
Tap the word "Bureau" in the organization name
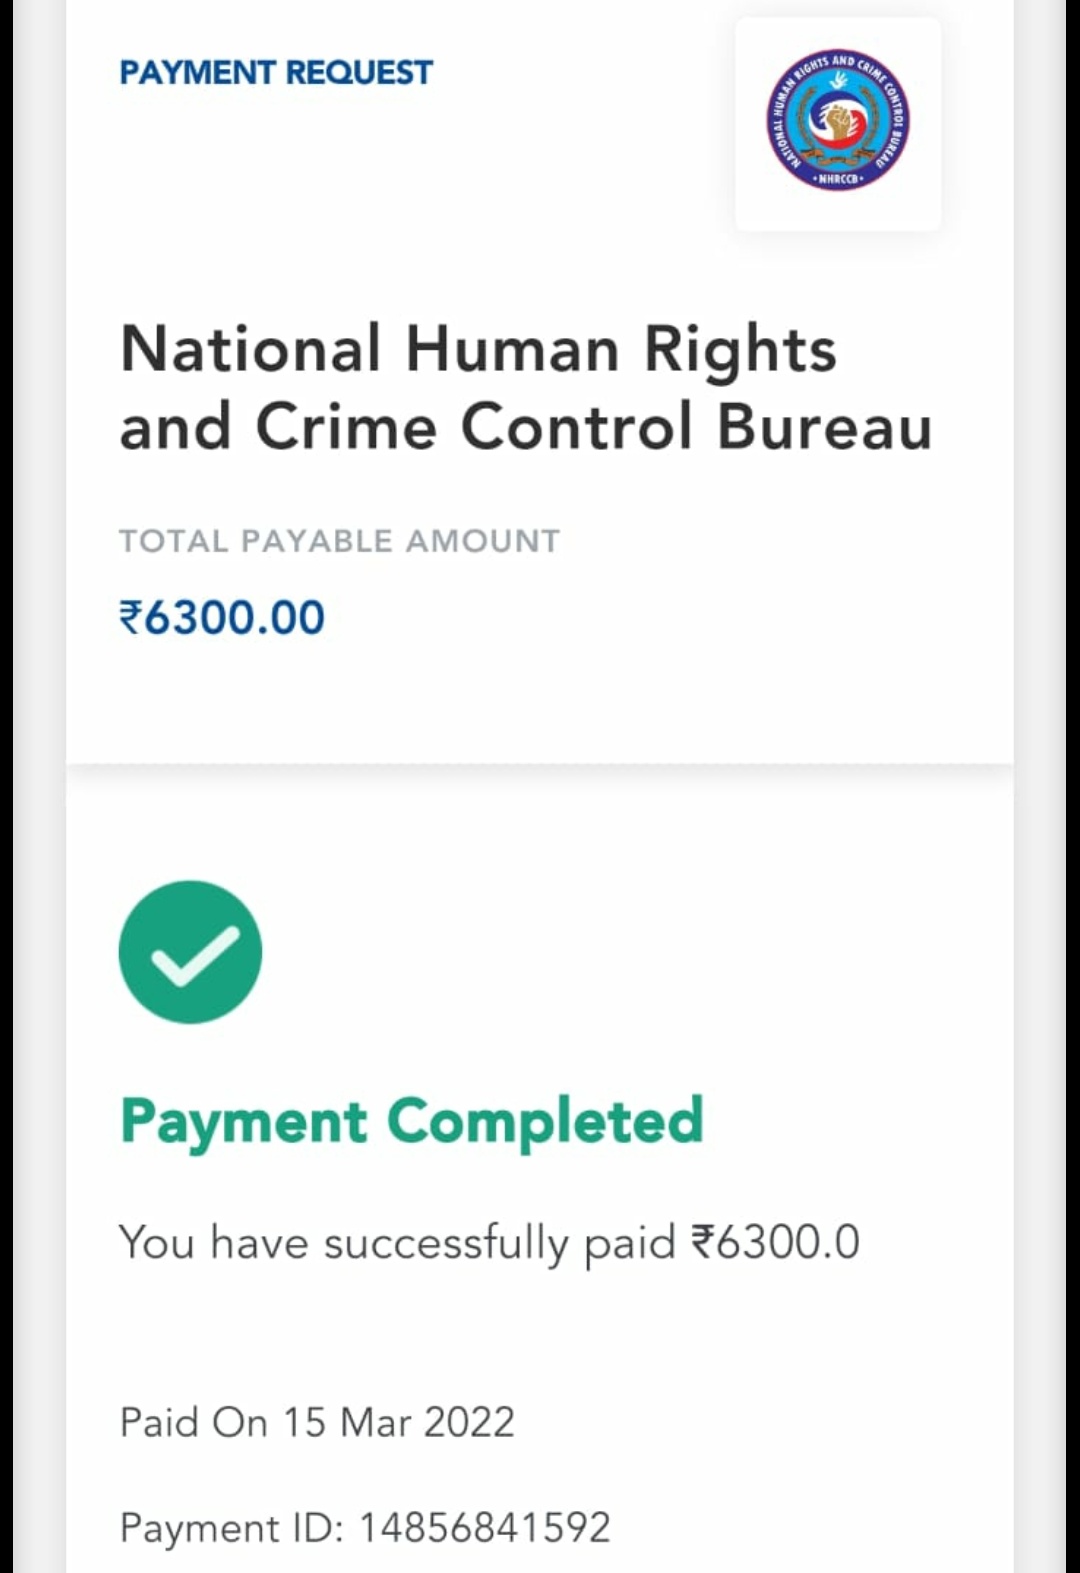point(824,427)
